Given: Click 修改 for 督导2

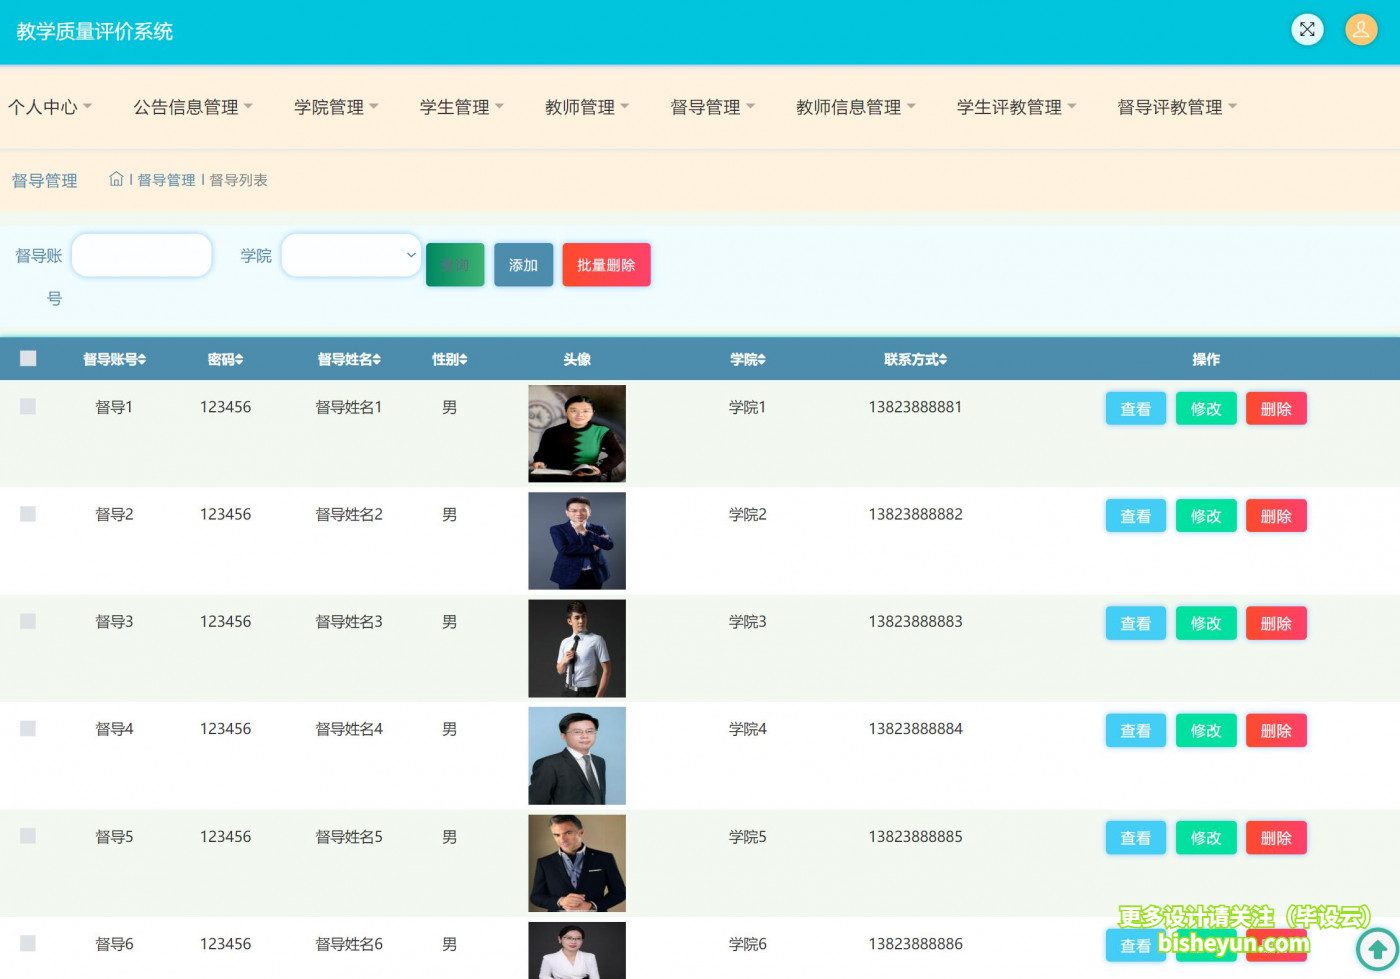Looking at the screenshot, I should [x=1206, y=515].
